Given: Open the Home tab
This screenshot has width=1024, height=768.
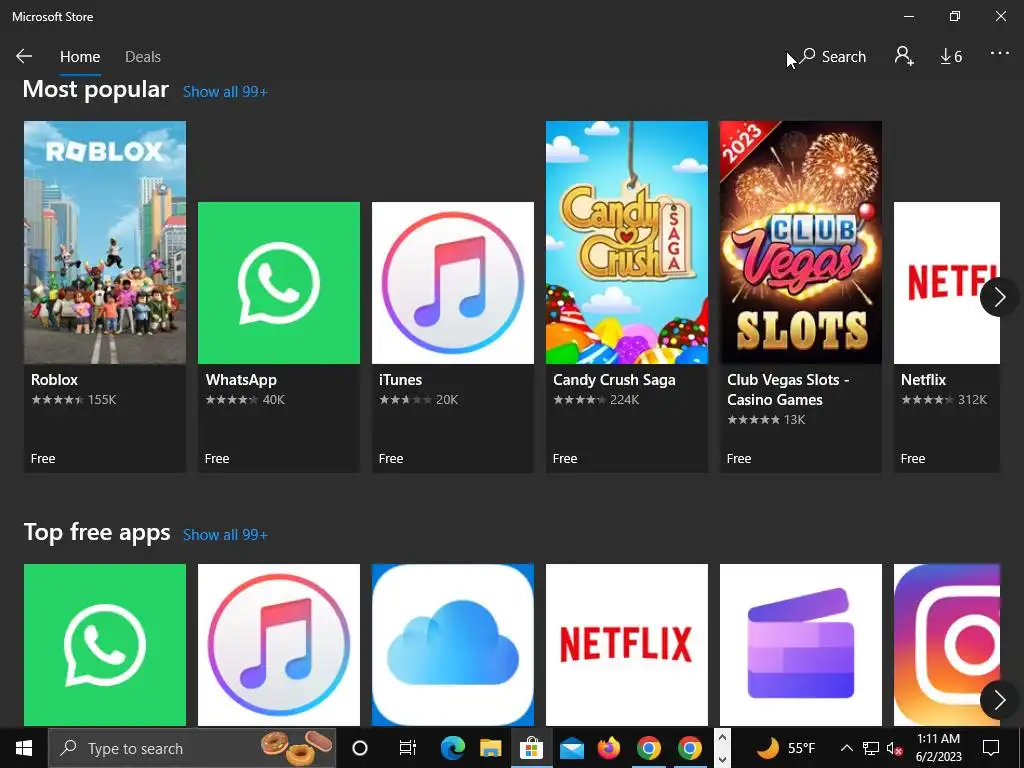Looking at the screenshot, I should pyautogui.click(x=80, y=57).
